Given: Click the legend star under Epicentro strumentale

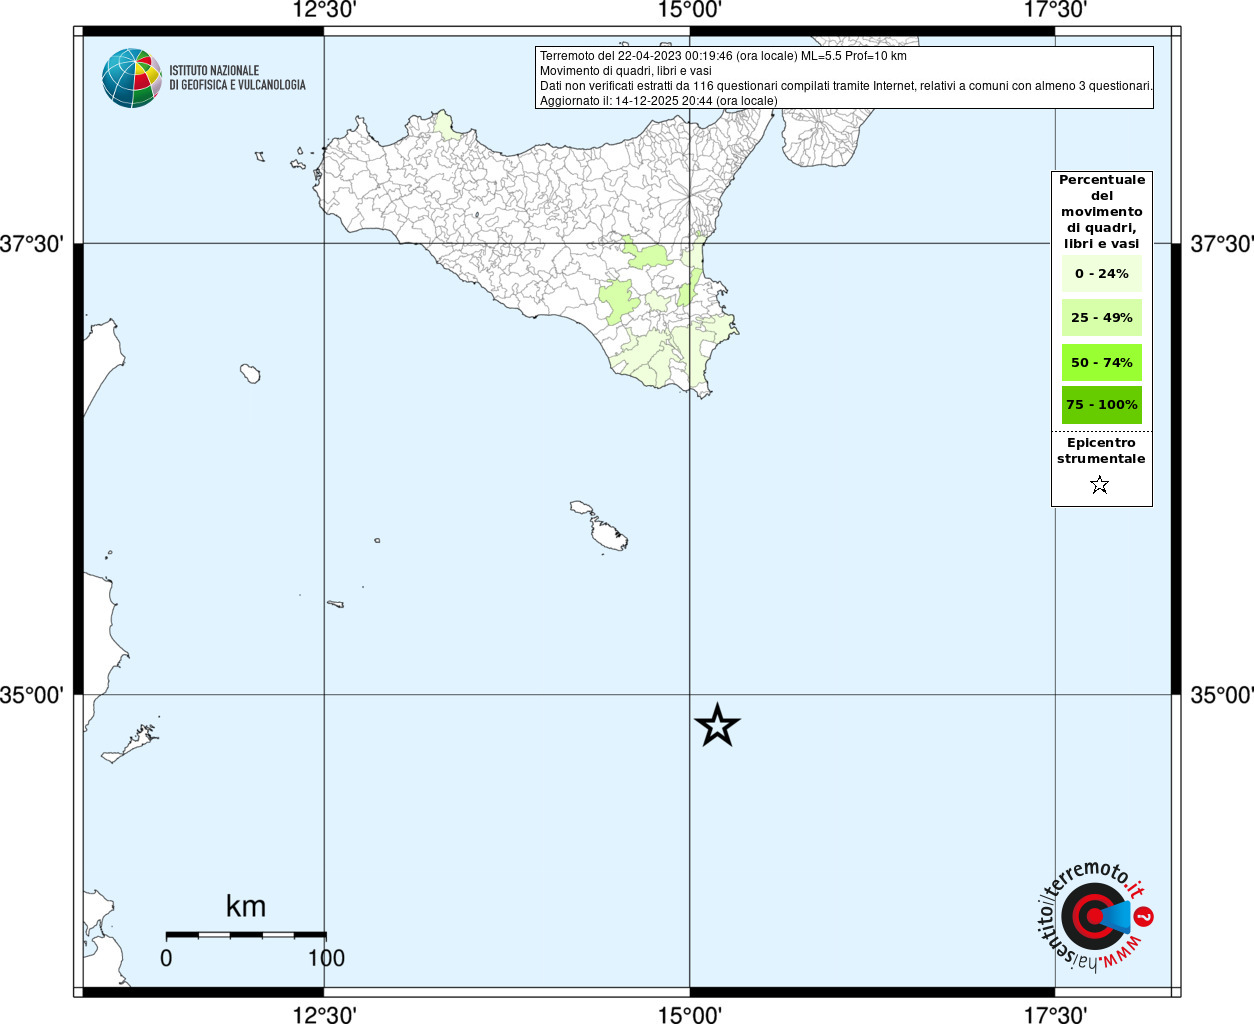Looking at the screenshot, I should point(1100,485).
